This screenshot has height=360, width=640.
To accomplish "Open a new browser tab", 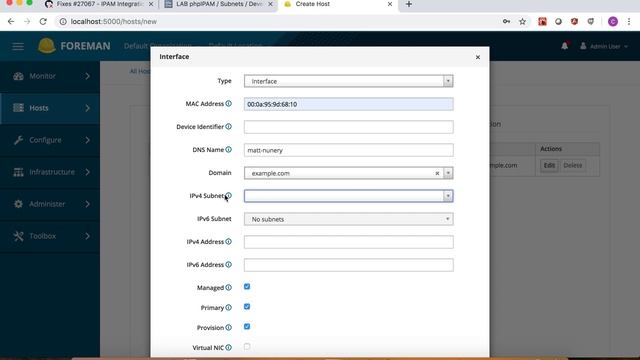I will pyautogui.click(x=409, y=4).
